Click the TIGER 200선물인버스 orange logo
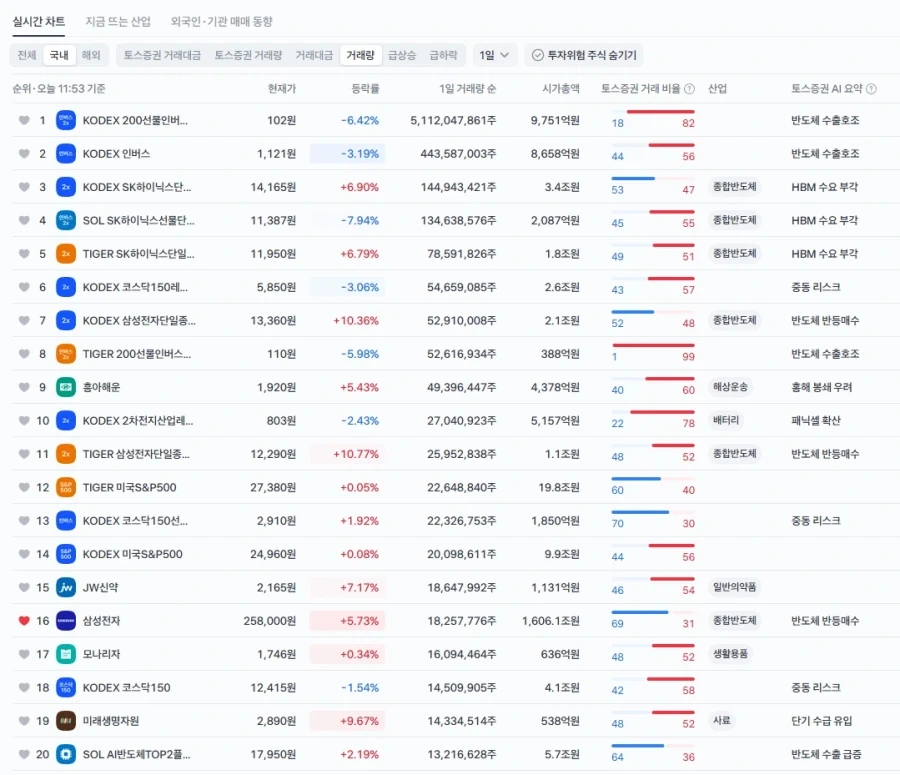Viewport: 900px width, 775px height. click(x=66, y=354)
